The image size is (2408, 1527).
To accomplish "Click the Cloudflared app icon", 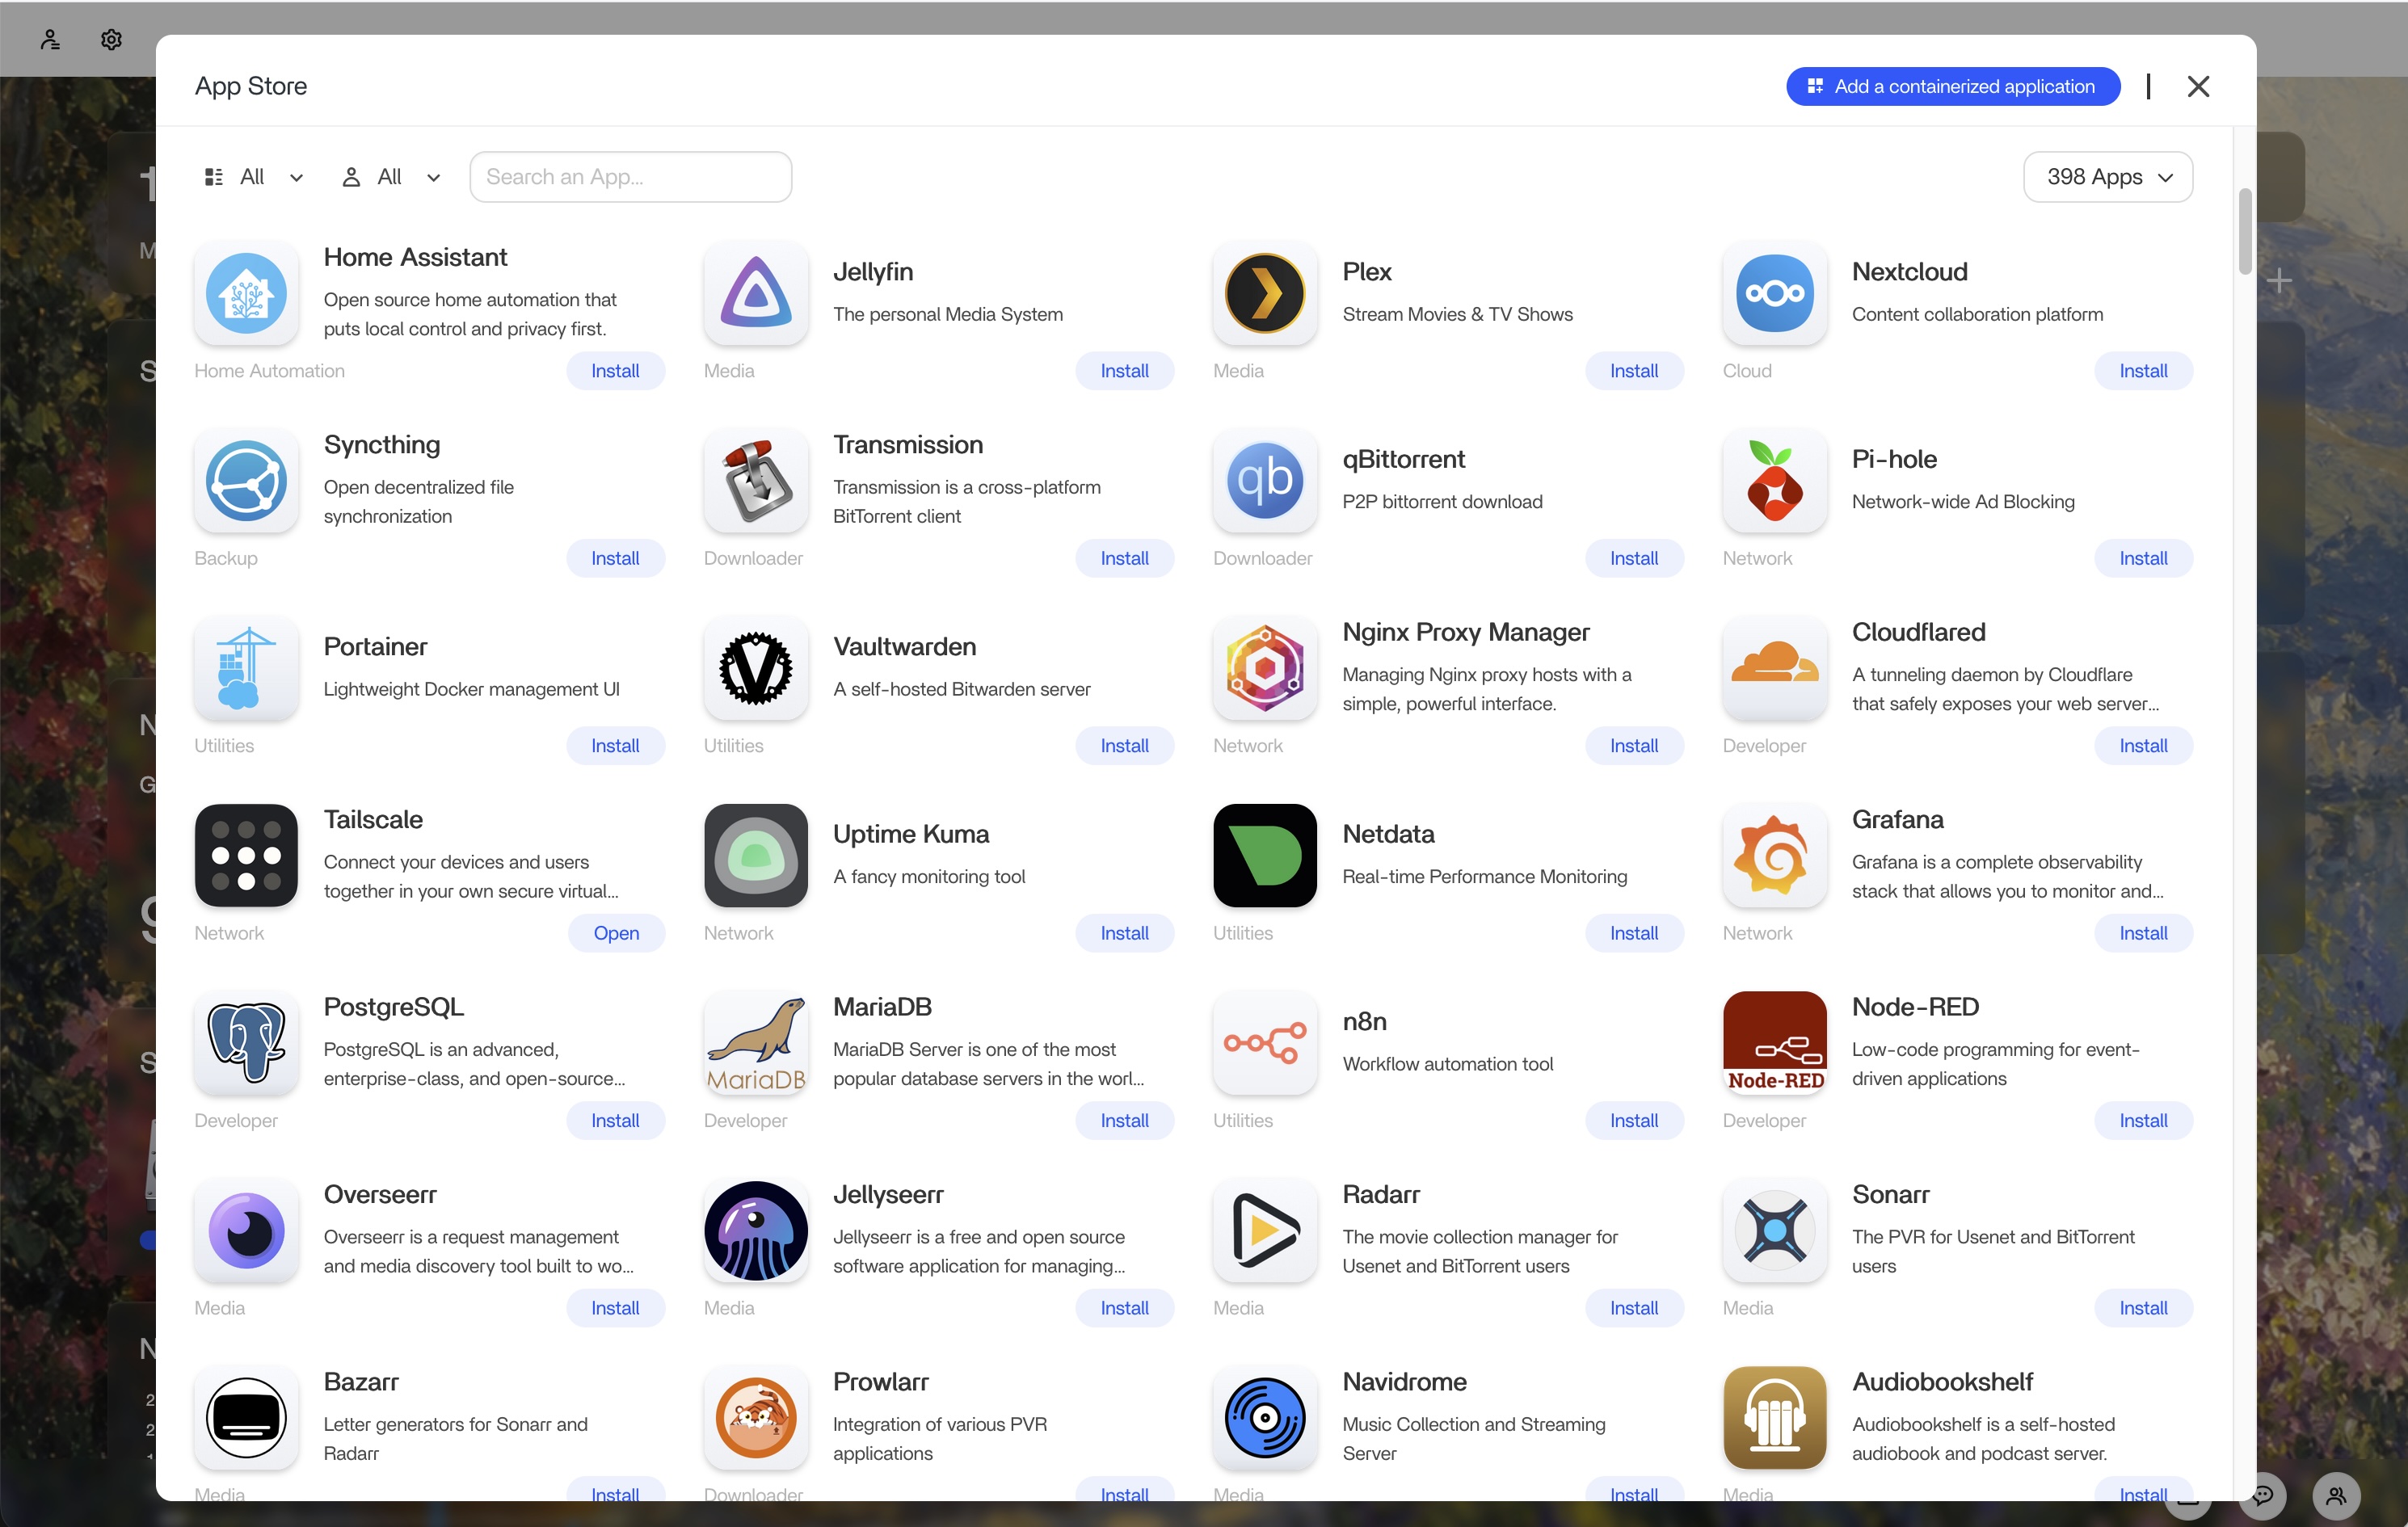I will tap(1774, 668).
